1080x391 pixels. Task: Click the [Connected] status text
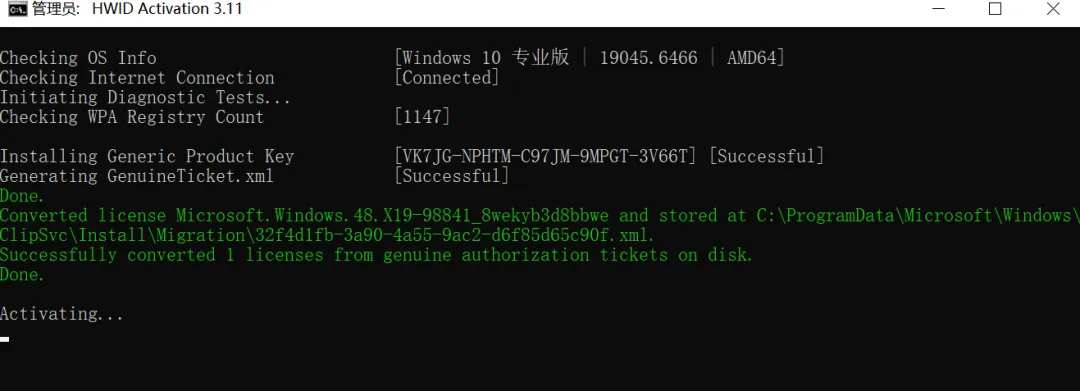pyautogui.click(x=446, y=78)
